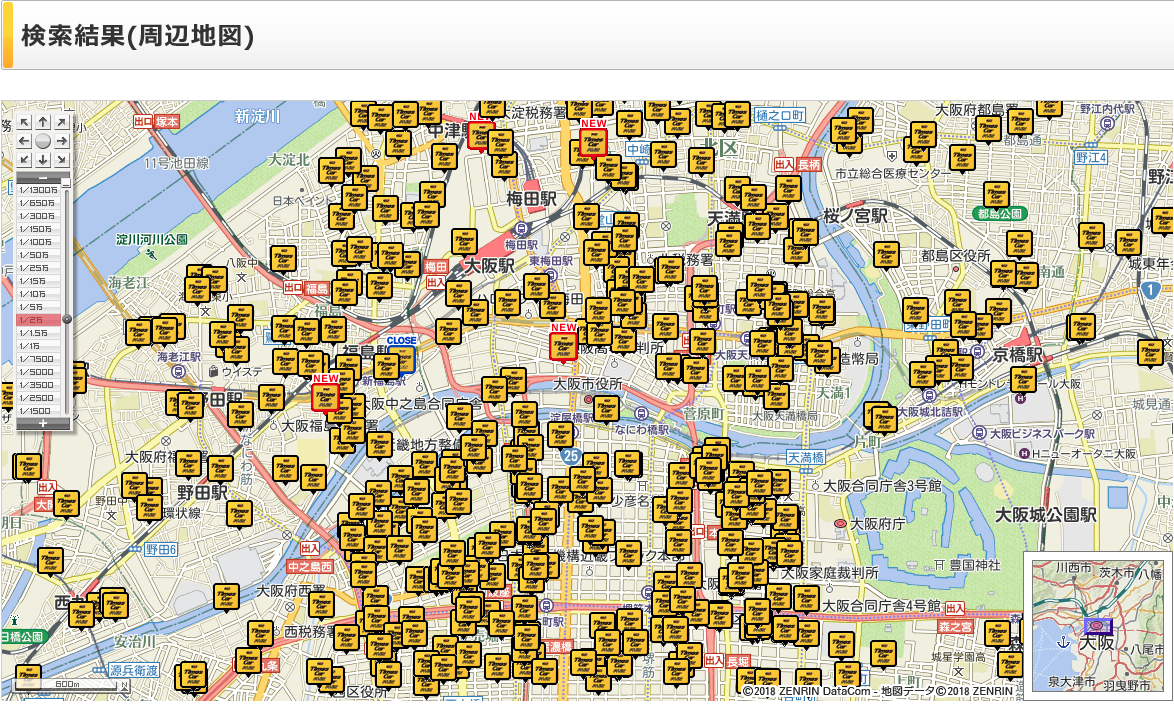Select the 1/15万 scale level
1174x704 pixels.
(38, 281)
